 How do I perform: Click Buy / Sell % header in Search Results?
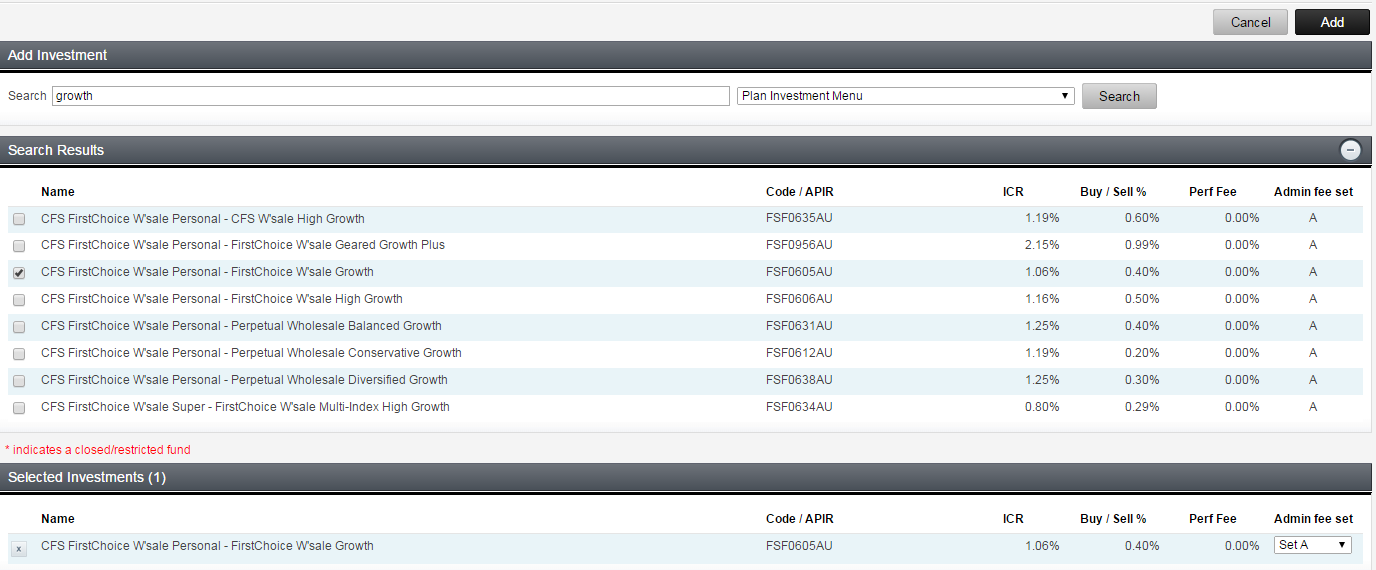[1113, 192]
